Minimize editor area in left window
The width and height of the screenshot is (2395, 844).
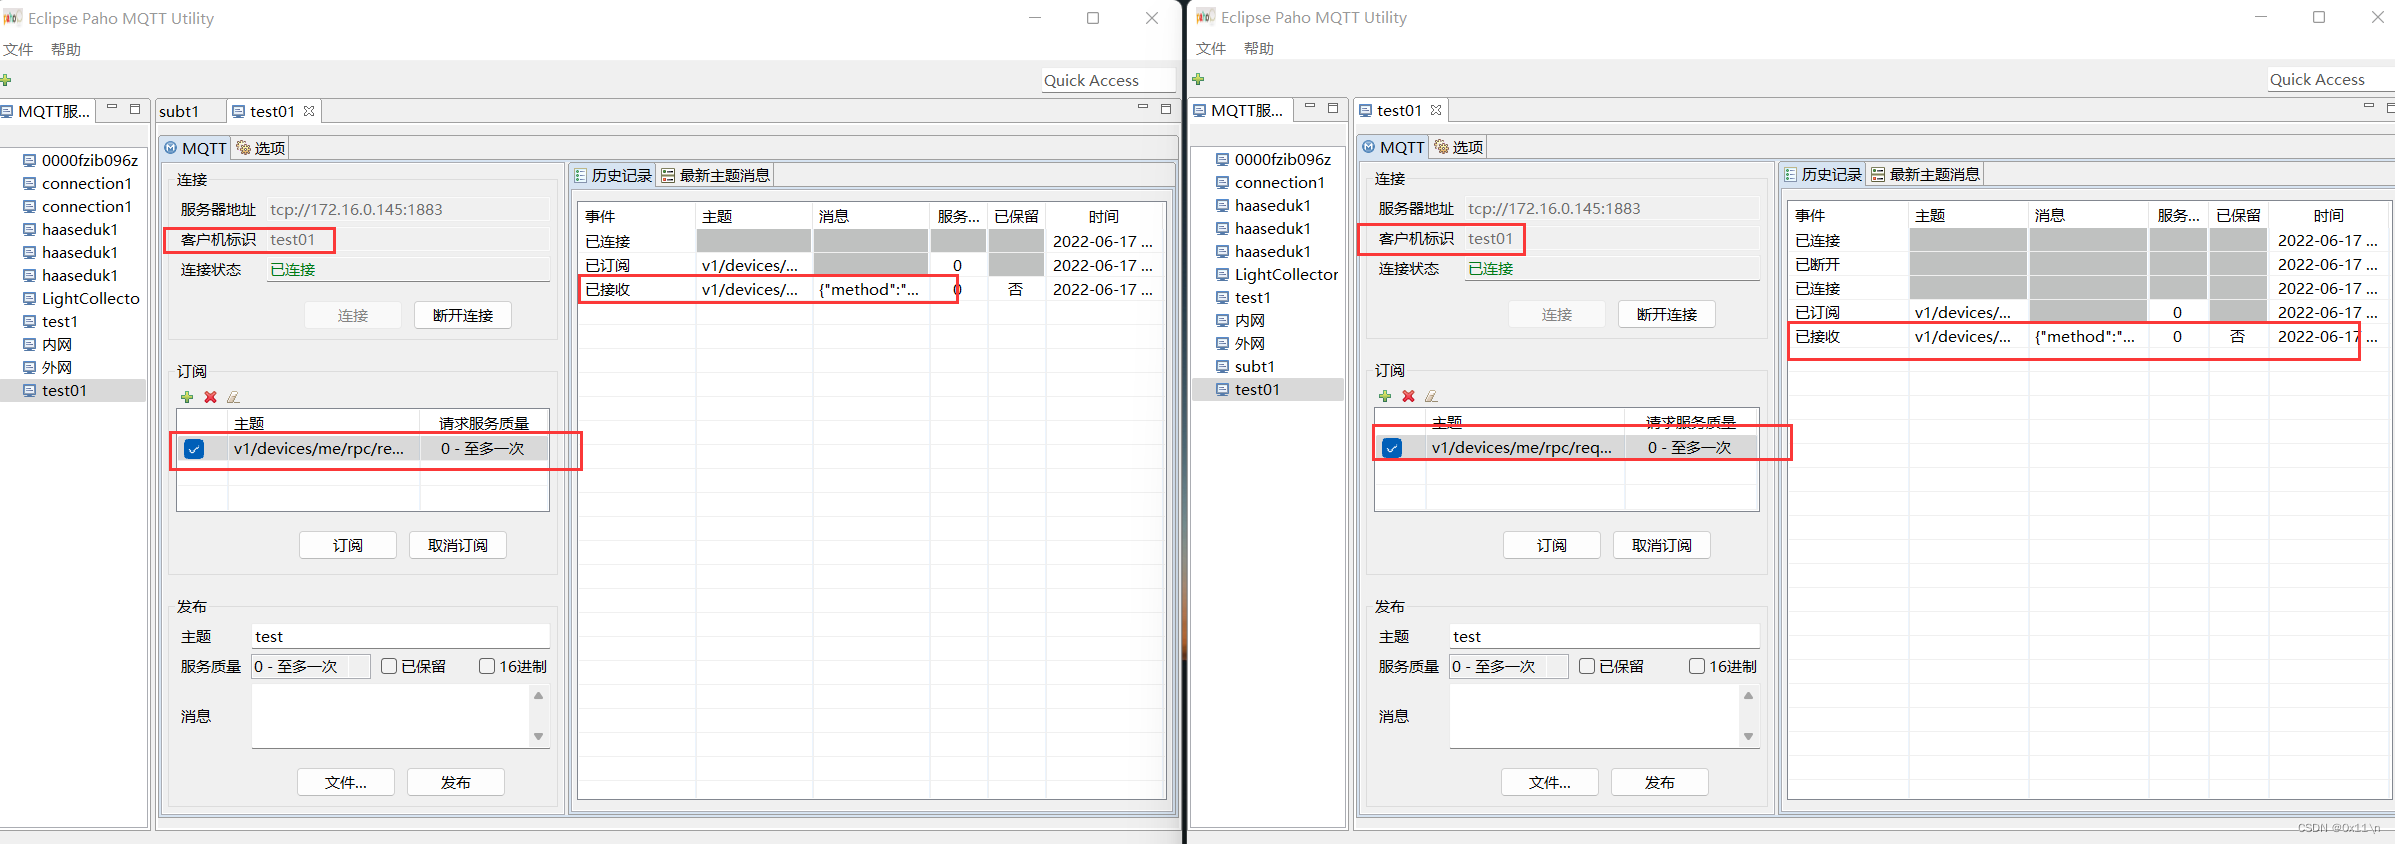[1143, 108]
